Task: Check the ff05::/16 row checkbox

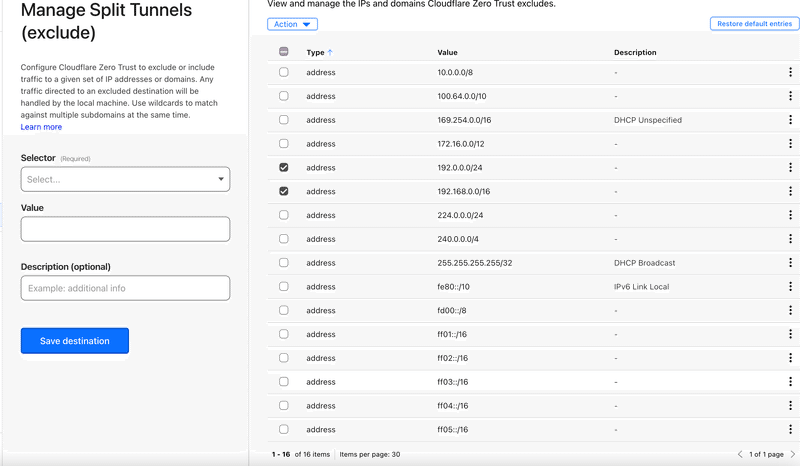Action: point(284,429)
